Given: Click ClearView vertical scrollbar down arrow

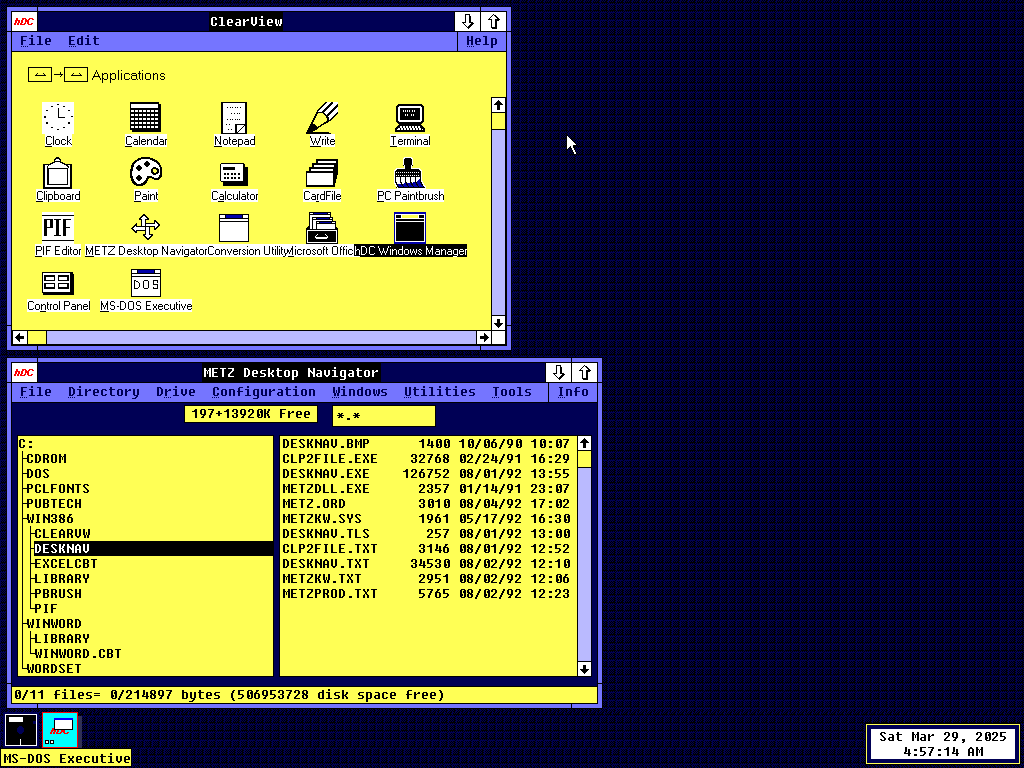Looking at the screenshot, I should click(498, 323).
